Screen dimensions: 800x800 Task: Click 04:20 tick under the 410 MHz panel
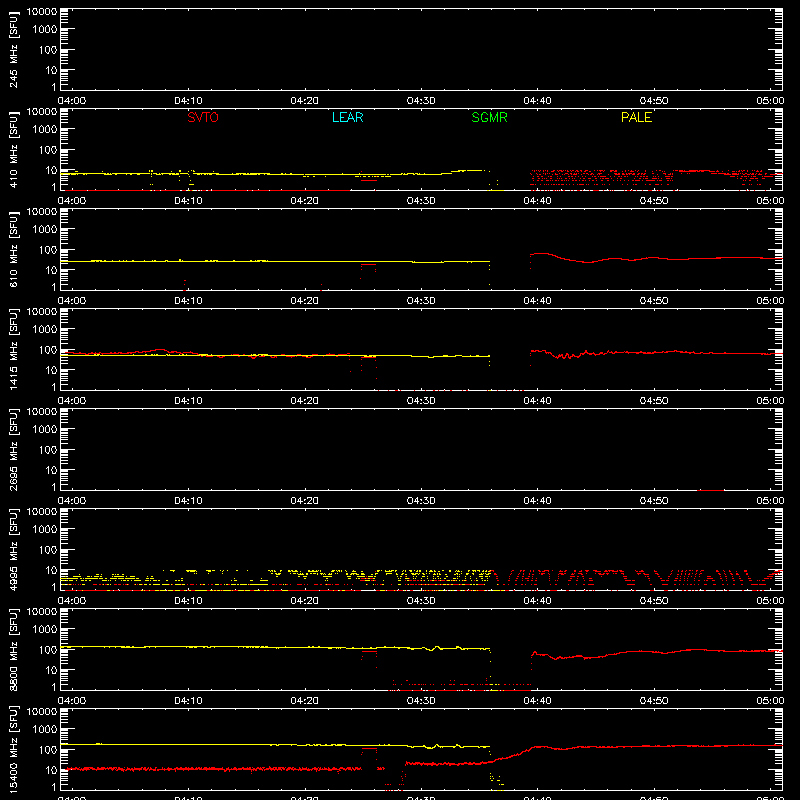click(x=305, y=201)
